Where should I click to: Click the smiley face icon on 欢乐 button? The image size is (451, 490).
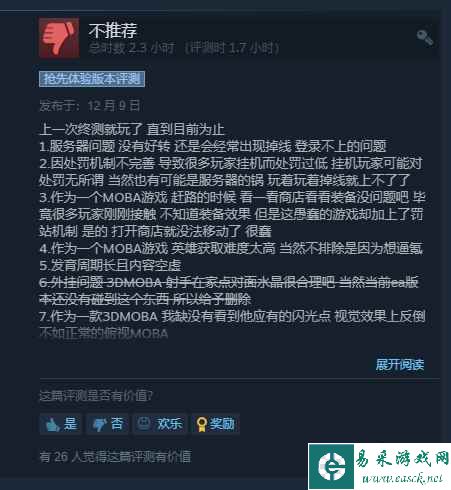coord(144,424)
